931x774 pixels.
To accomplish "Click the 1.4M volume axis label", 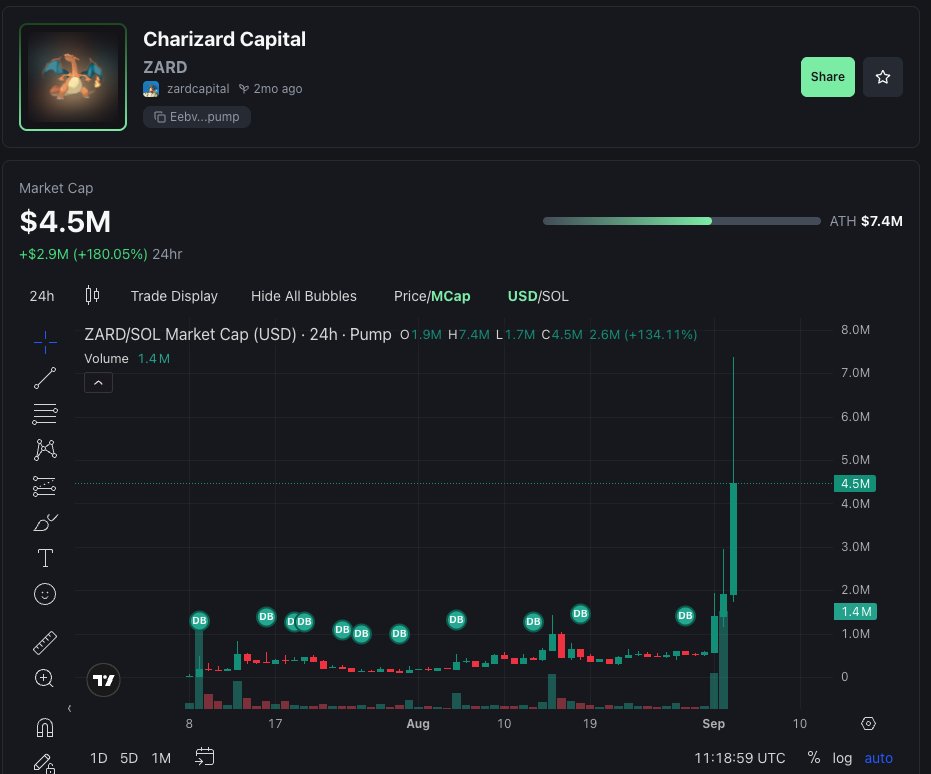I will [x=856, y=611].
